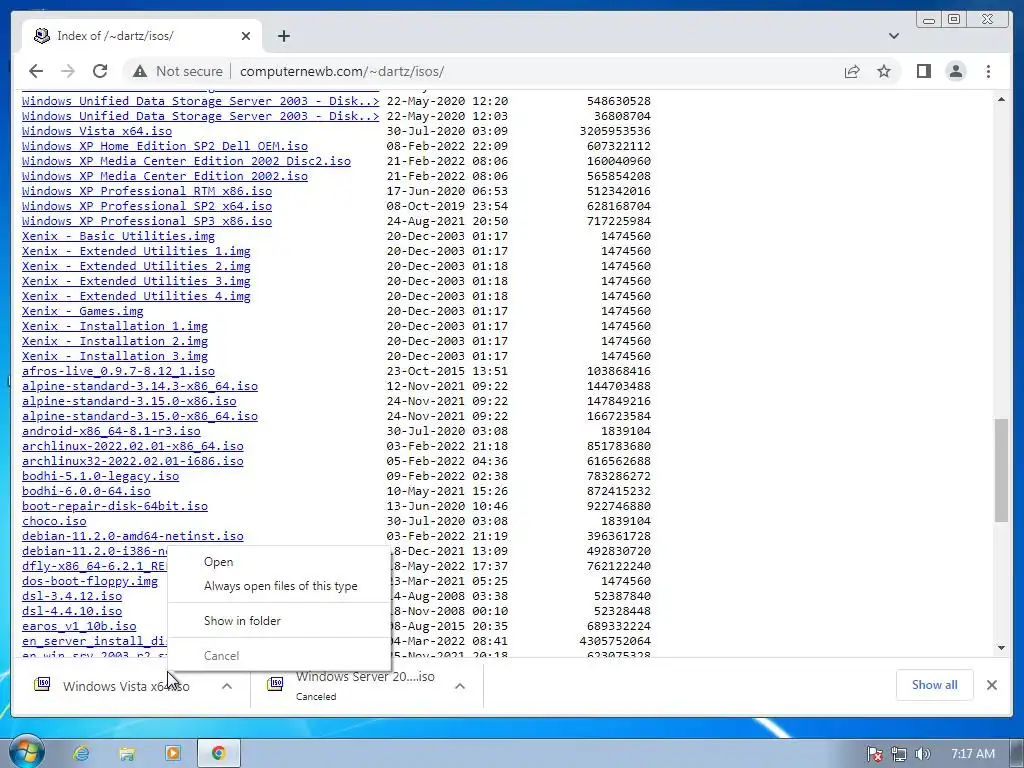The width and height of the screenshot is (1024, 768).
Task: Download Windows Vista x64.iso link
Action: 97,131
